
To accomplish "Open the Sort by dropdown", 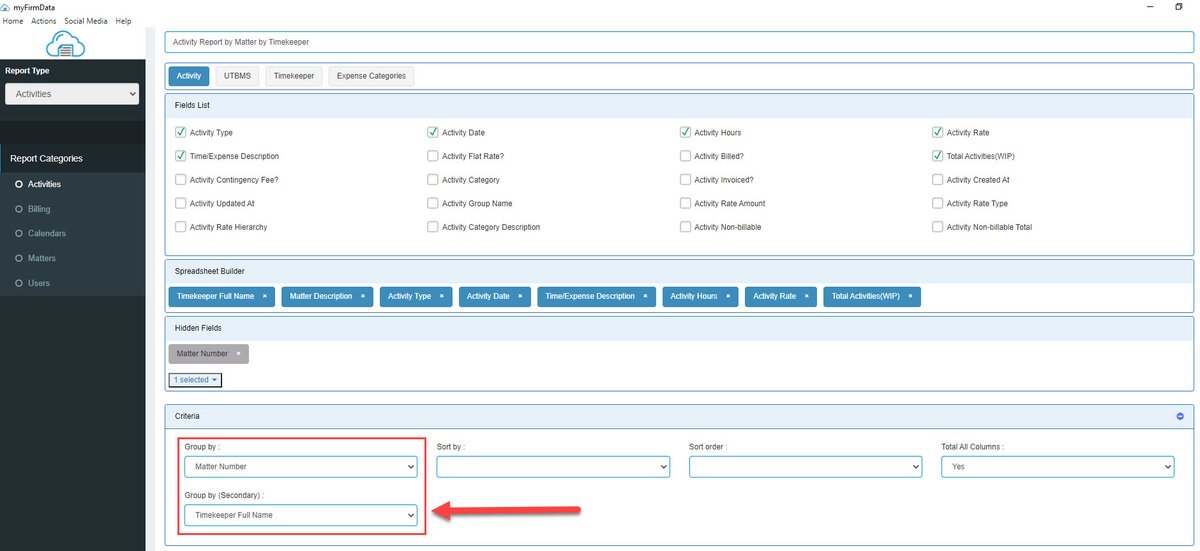I will (553, 467).
